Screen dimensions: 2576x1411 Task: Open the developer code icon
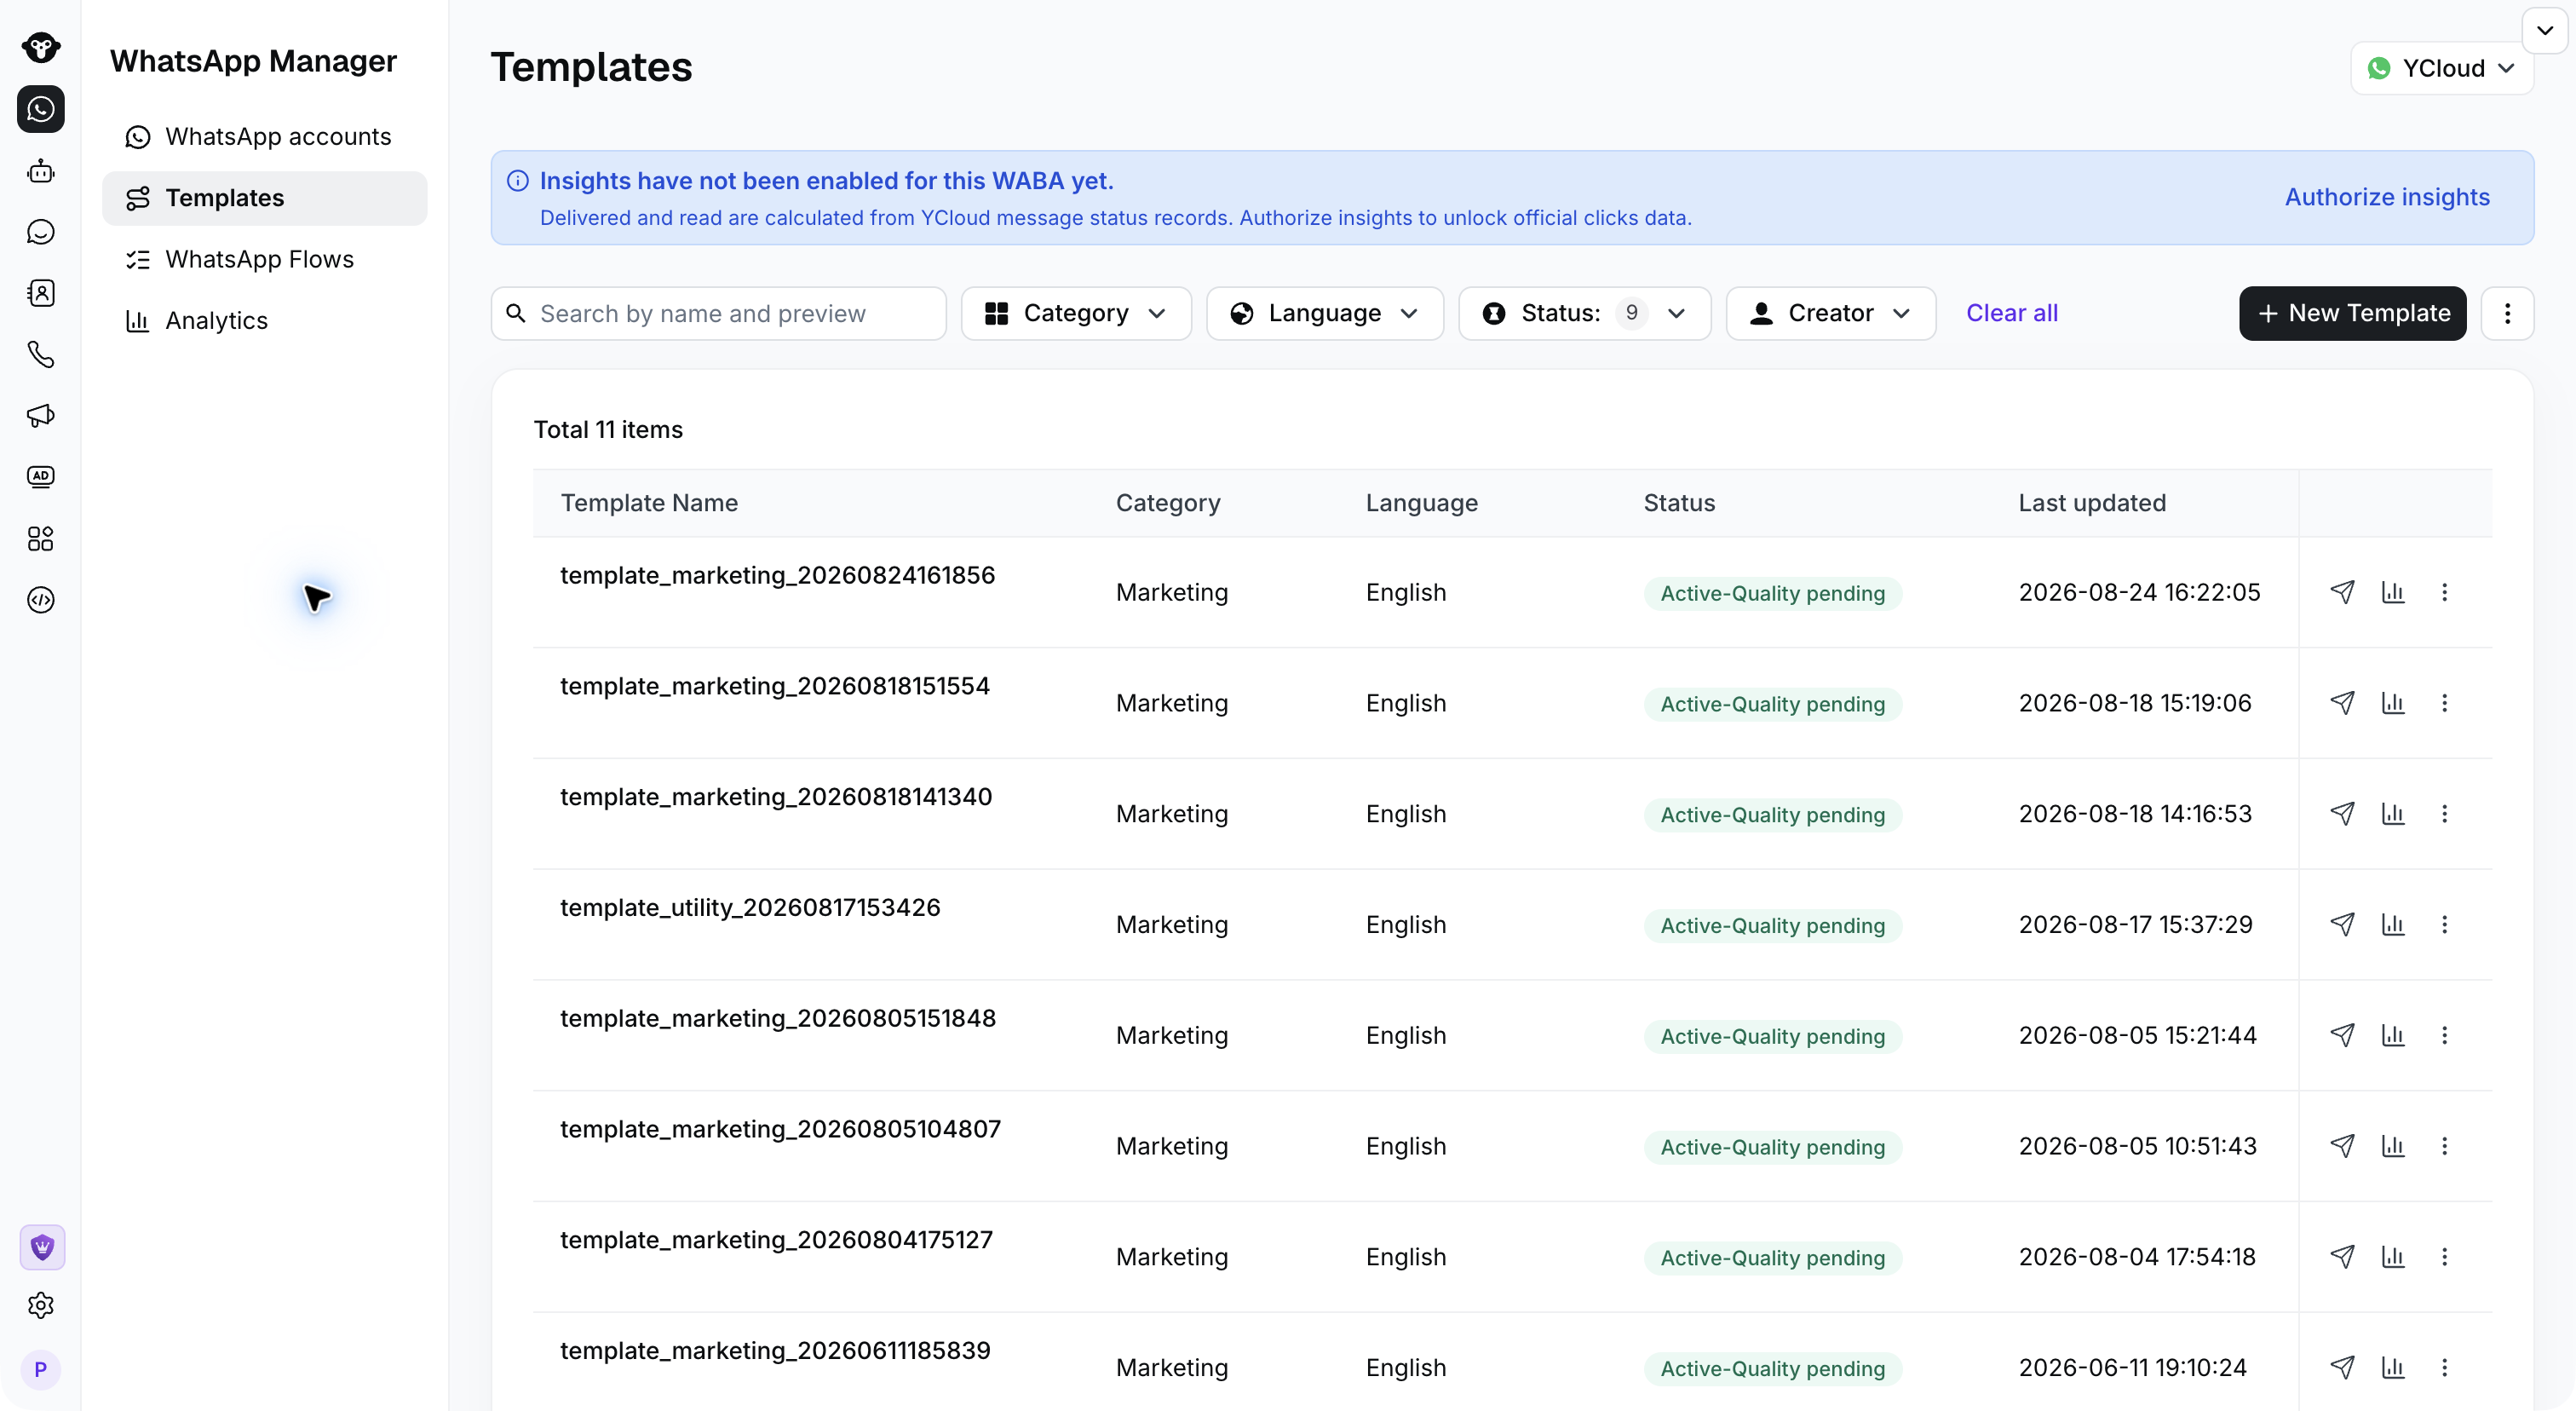point(41,600)
